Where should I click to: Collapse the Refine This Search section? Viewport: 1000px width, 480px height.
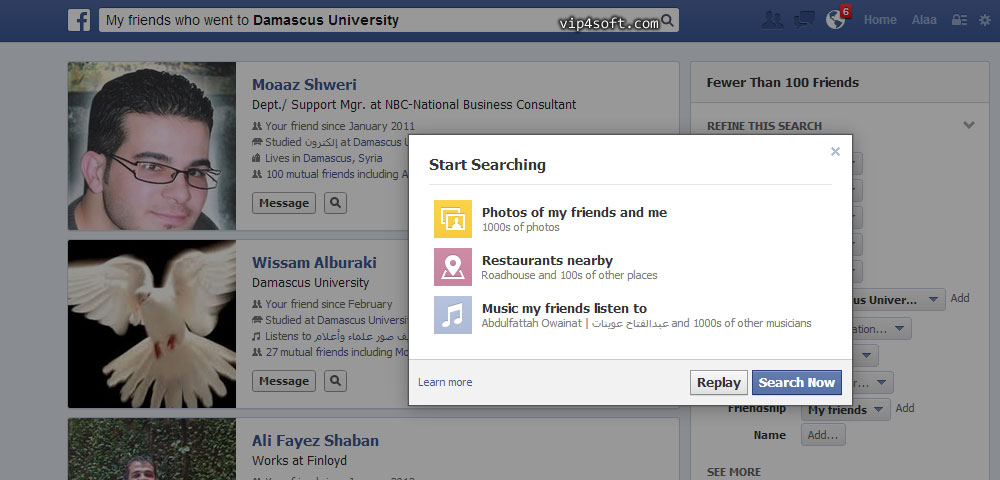click(969, 126)
